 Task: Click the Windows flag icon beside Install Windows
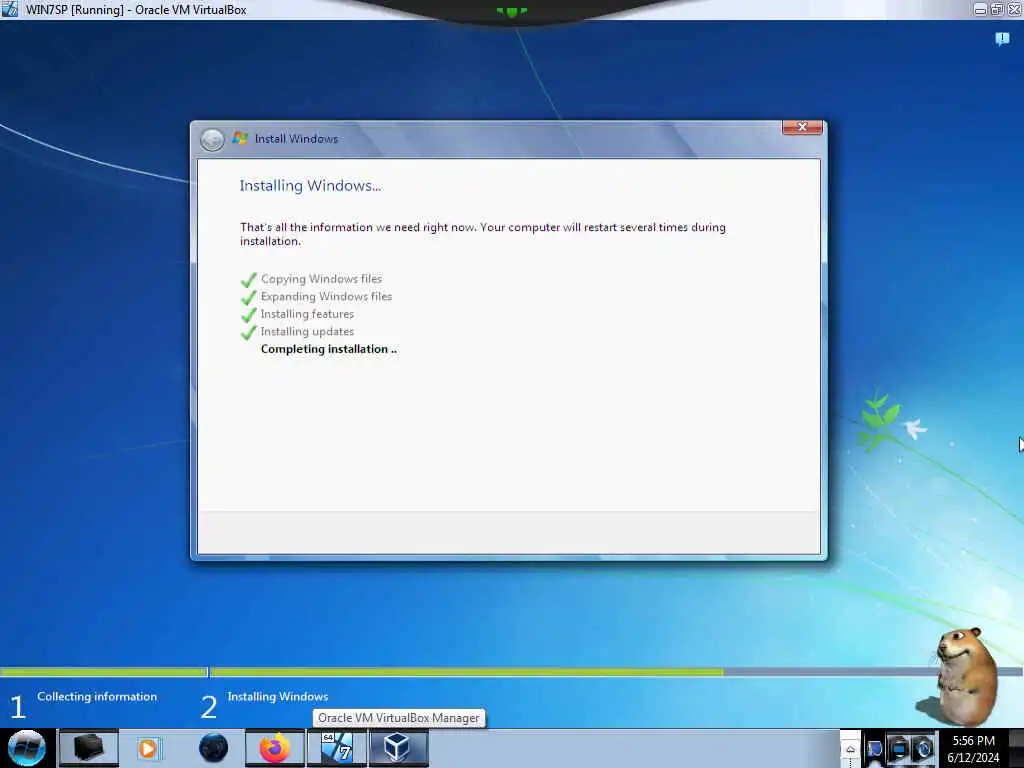240,138
